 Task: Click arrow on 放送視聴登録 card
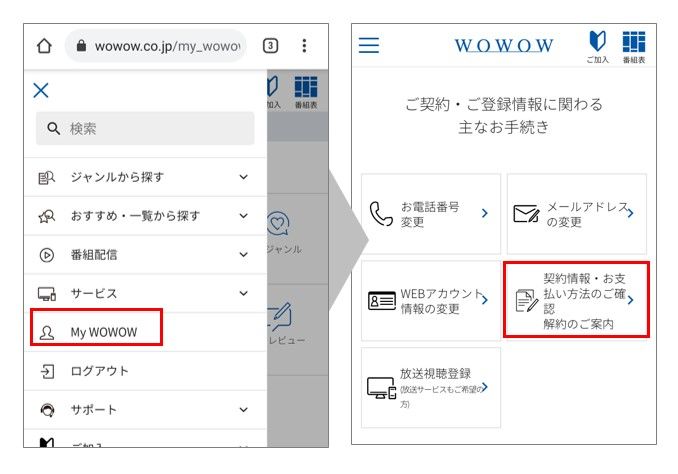pyautogui.click(x=485, y=387)
